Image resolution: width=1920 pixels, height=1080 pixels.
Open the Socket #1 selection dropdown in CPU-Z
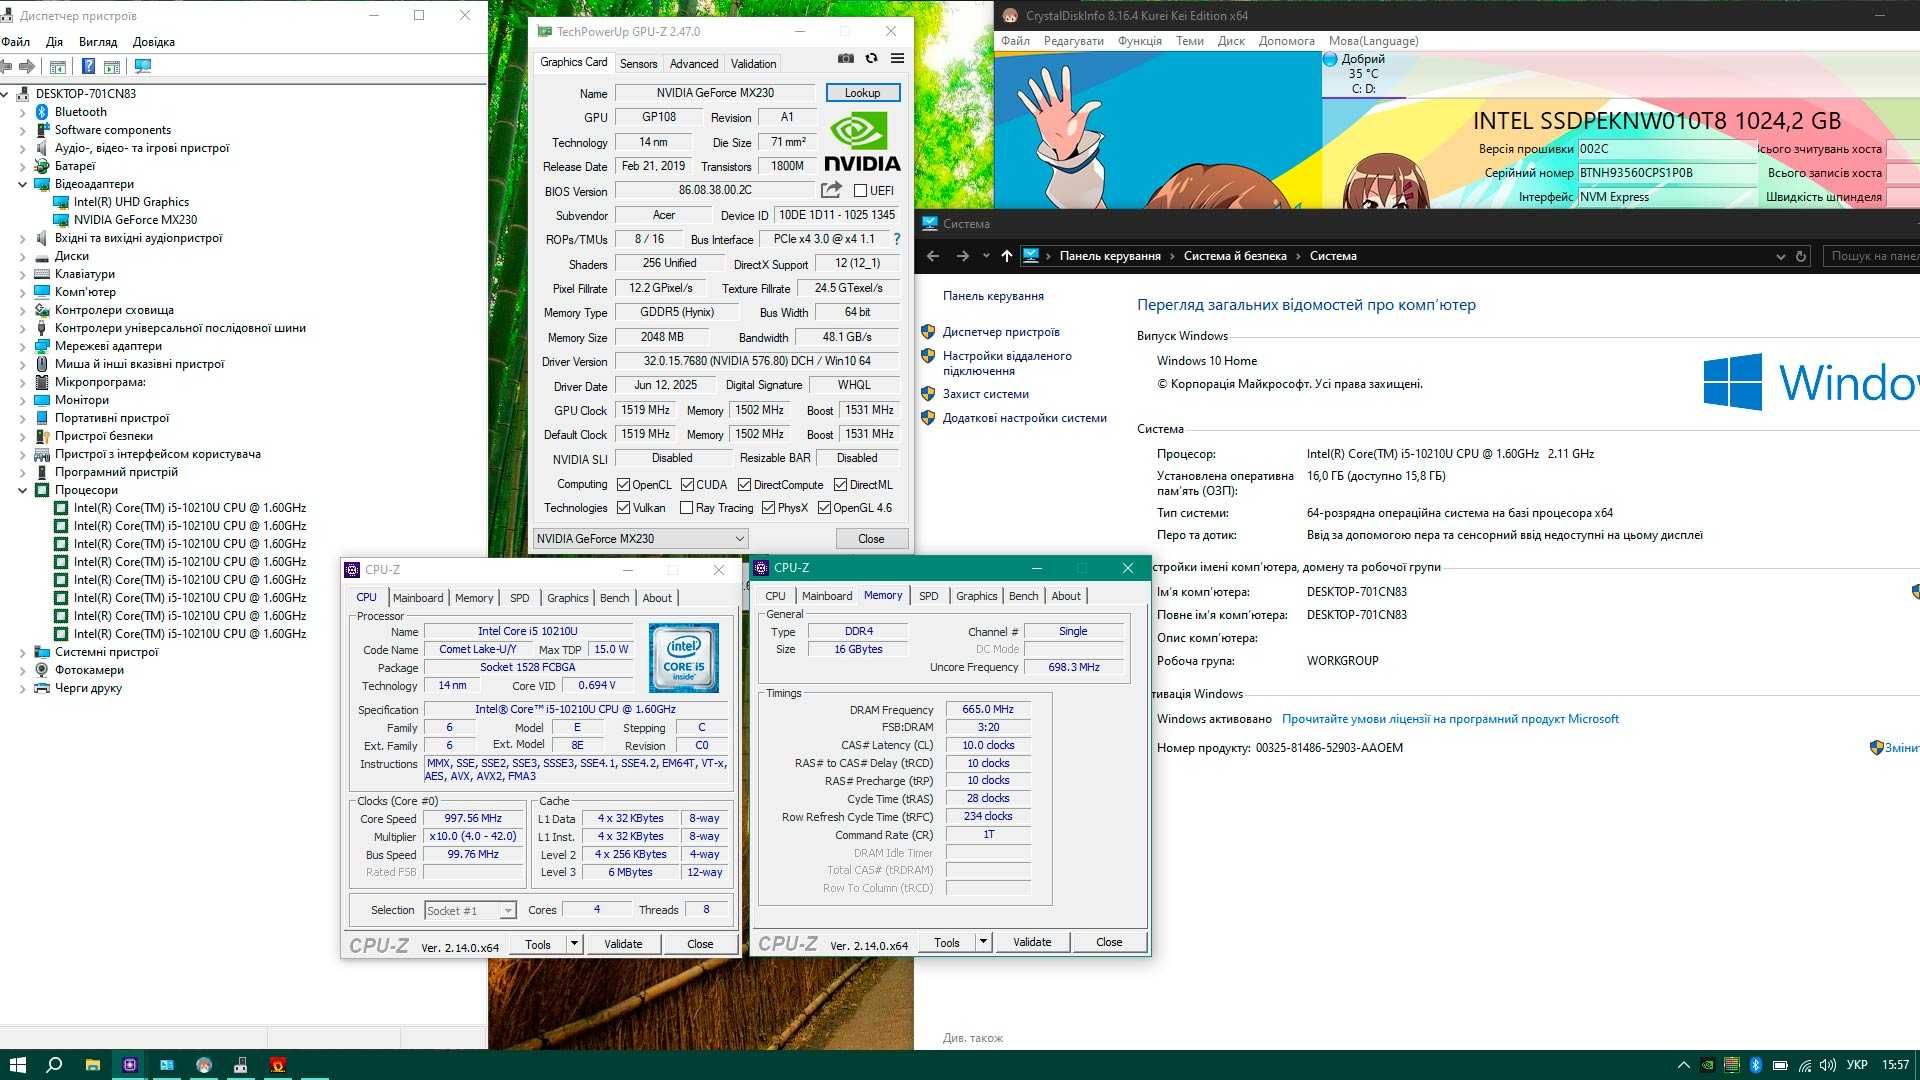click(x=469, y=910)
